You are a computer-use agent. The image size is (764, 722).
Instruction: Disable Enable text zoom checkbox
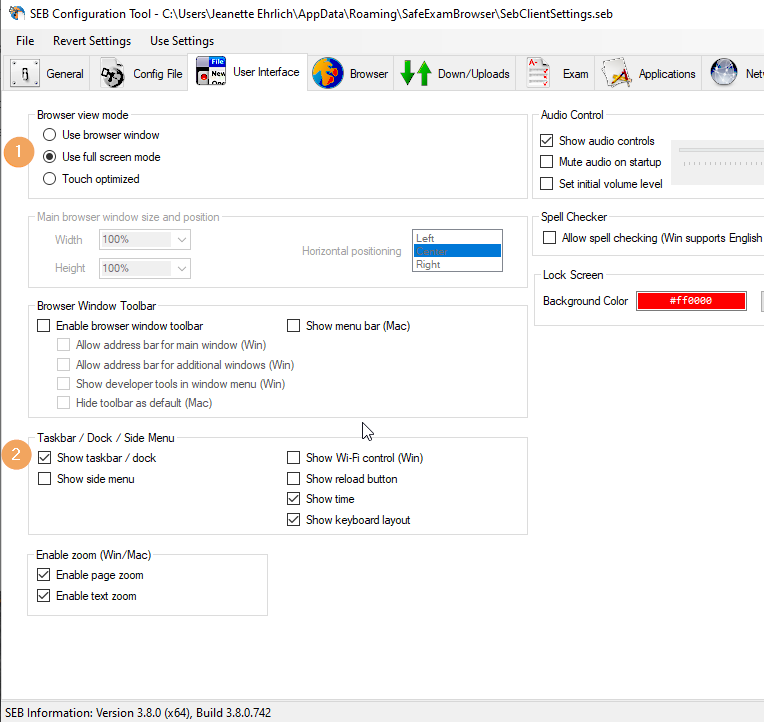(x=43, y=596)
